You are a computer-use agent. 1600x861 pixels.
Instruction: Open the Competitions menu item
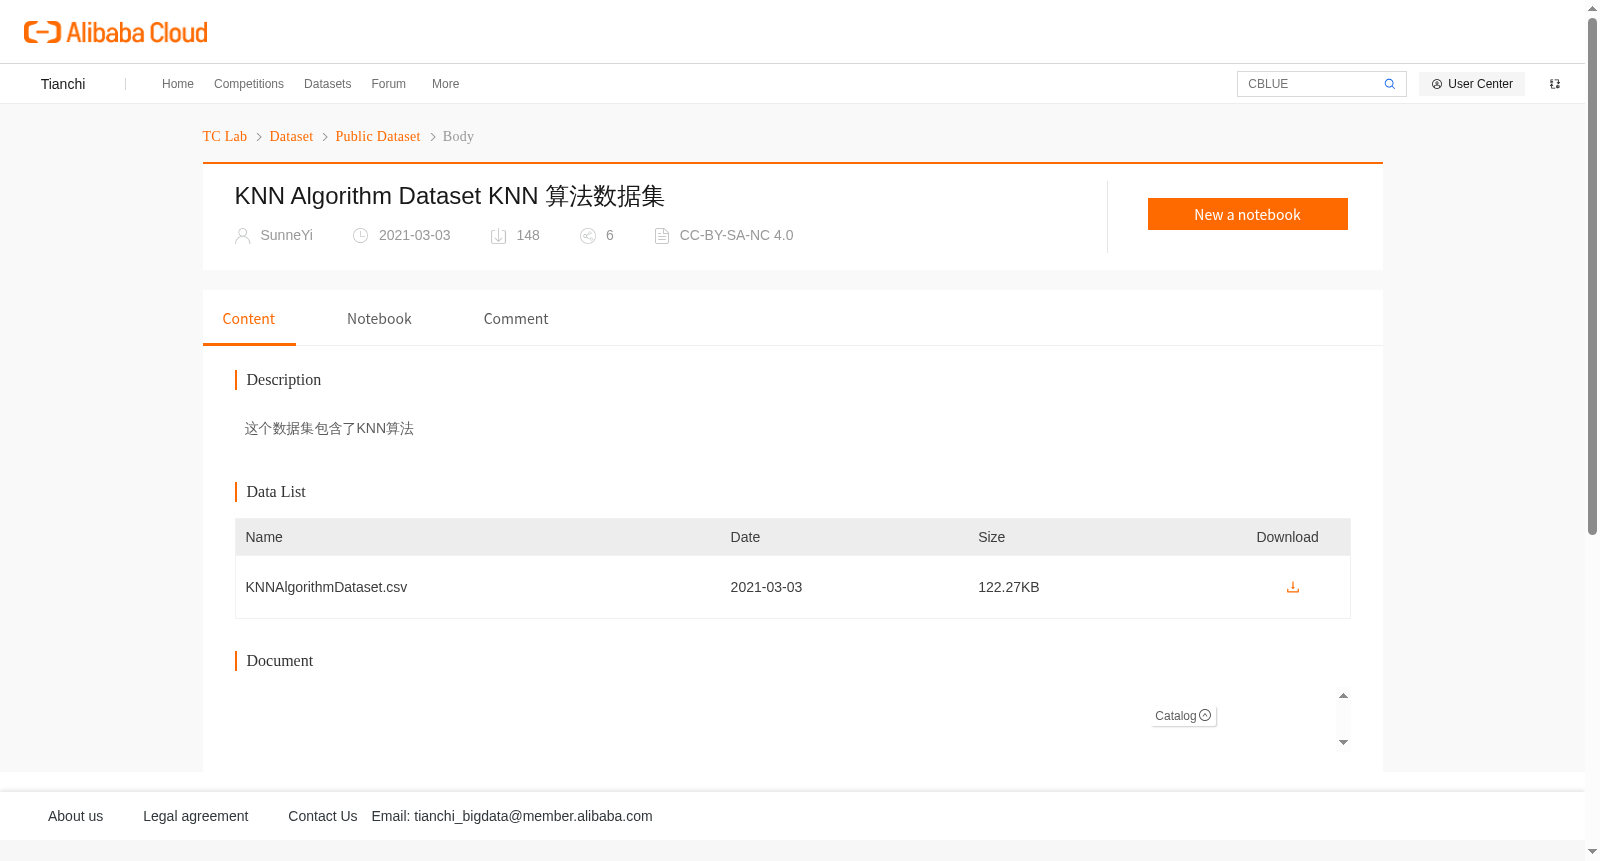[249, 84]
